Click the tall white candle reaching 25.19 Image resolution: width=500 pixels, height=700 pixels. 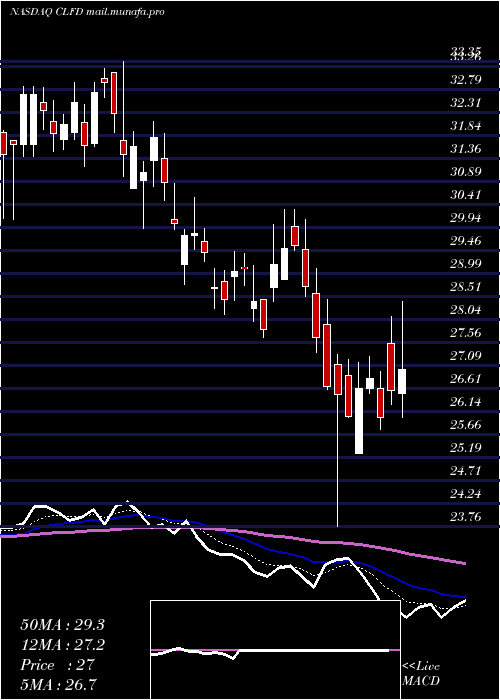coord(359,421)
